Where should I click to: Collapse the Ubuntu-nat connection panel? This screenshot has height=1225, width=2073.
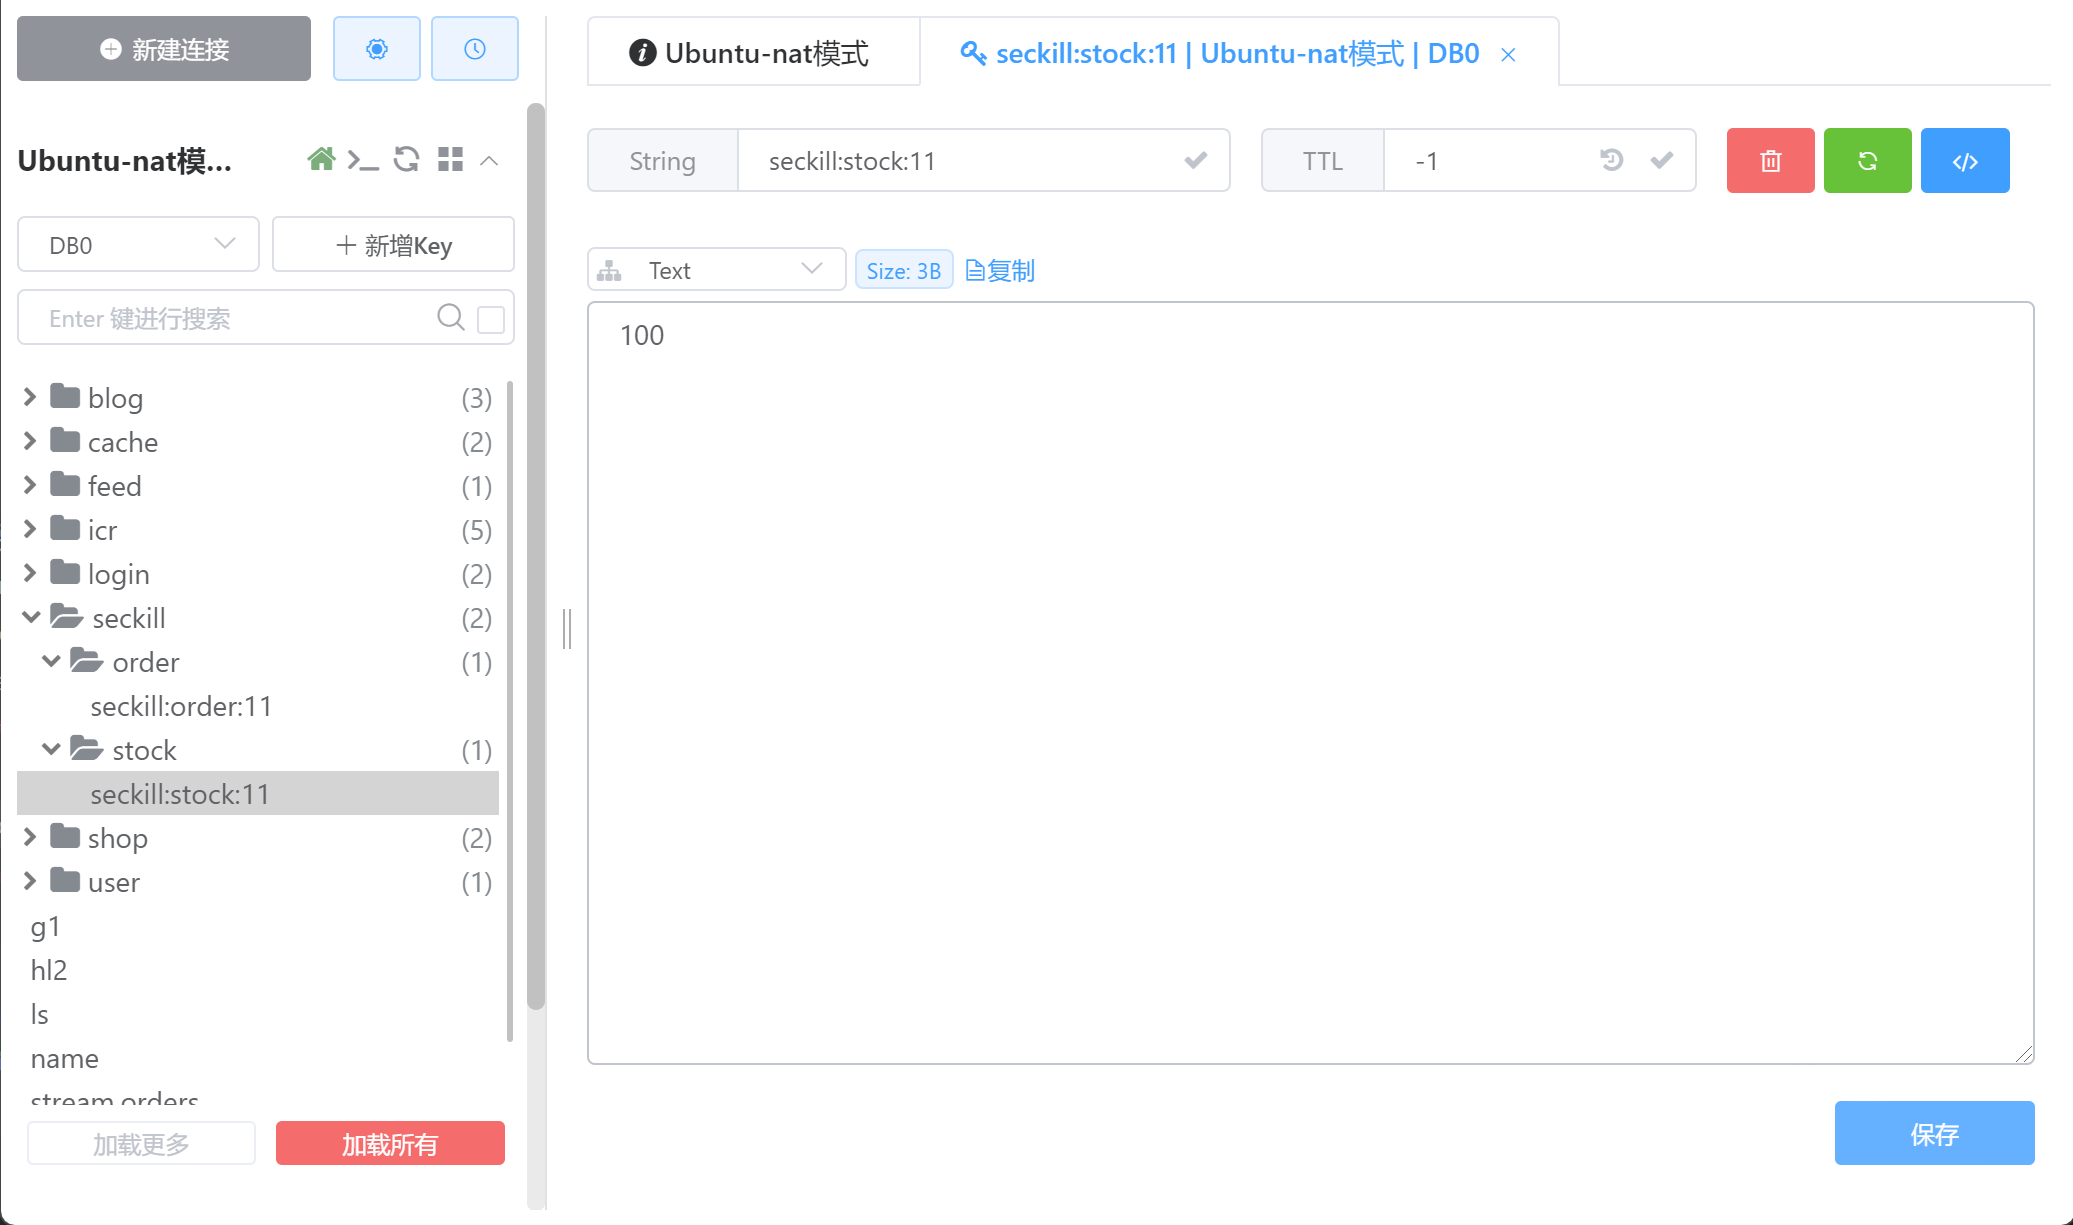pos(489,161)
